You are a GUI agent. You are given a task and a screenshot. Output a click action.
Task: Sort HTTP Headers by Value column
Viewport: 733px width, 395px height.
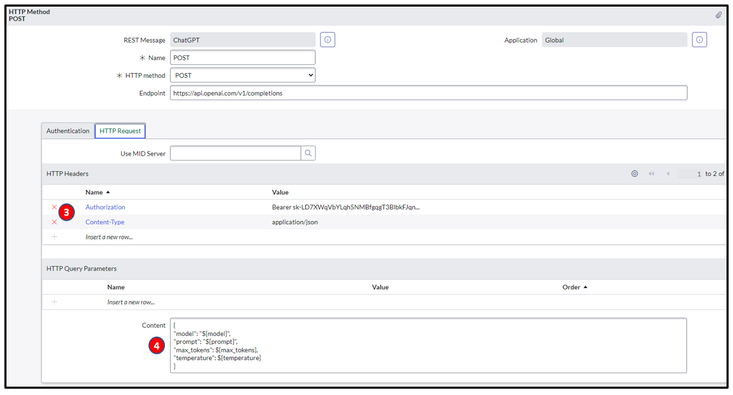point(280,192)
